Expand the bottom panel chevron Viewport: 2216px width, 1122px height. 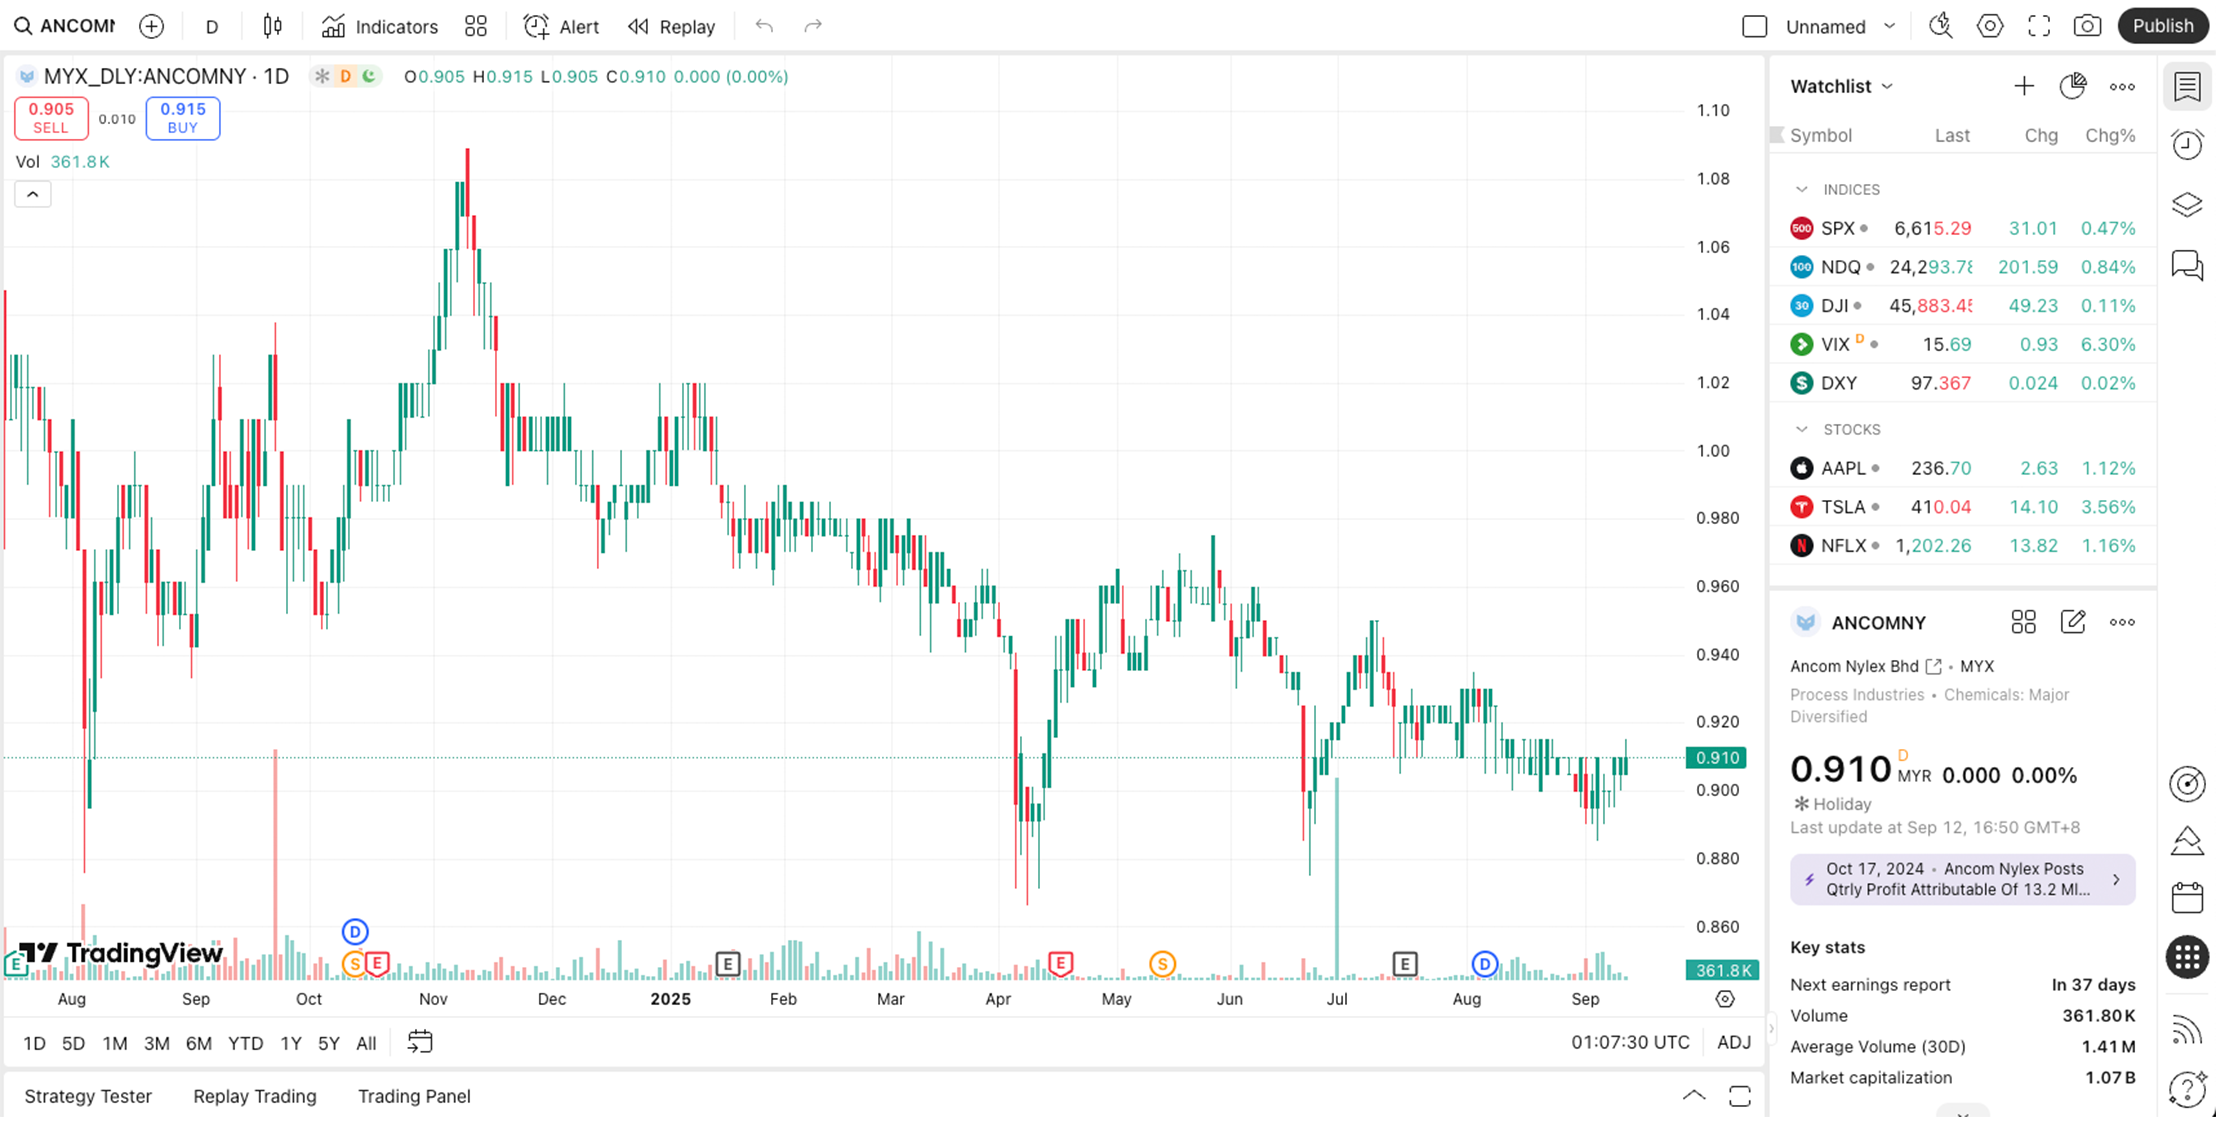coord(1694,1095)
